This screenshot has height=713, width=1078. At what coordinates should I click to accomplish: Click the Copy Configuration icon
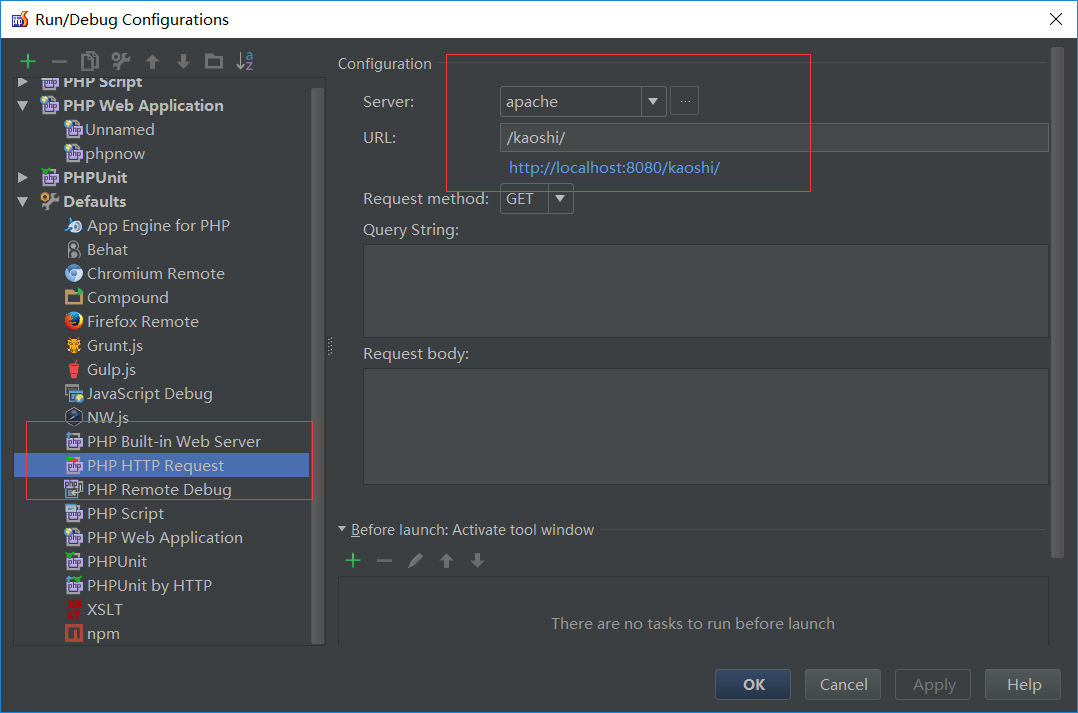point(90,61)
